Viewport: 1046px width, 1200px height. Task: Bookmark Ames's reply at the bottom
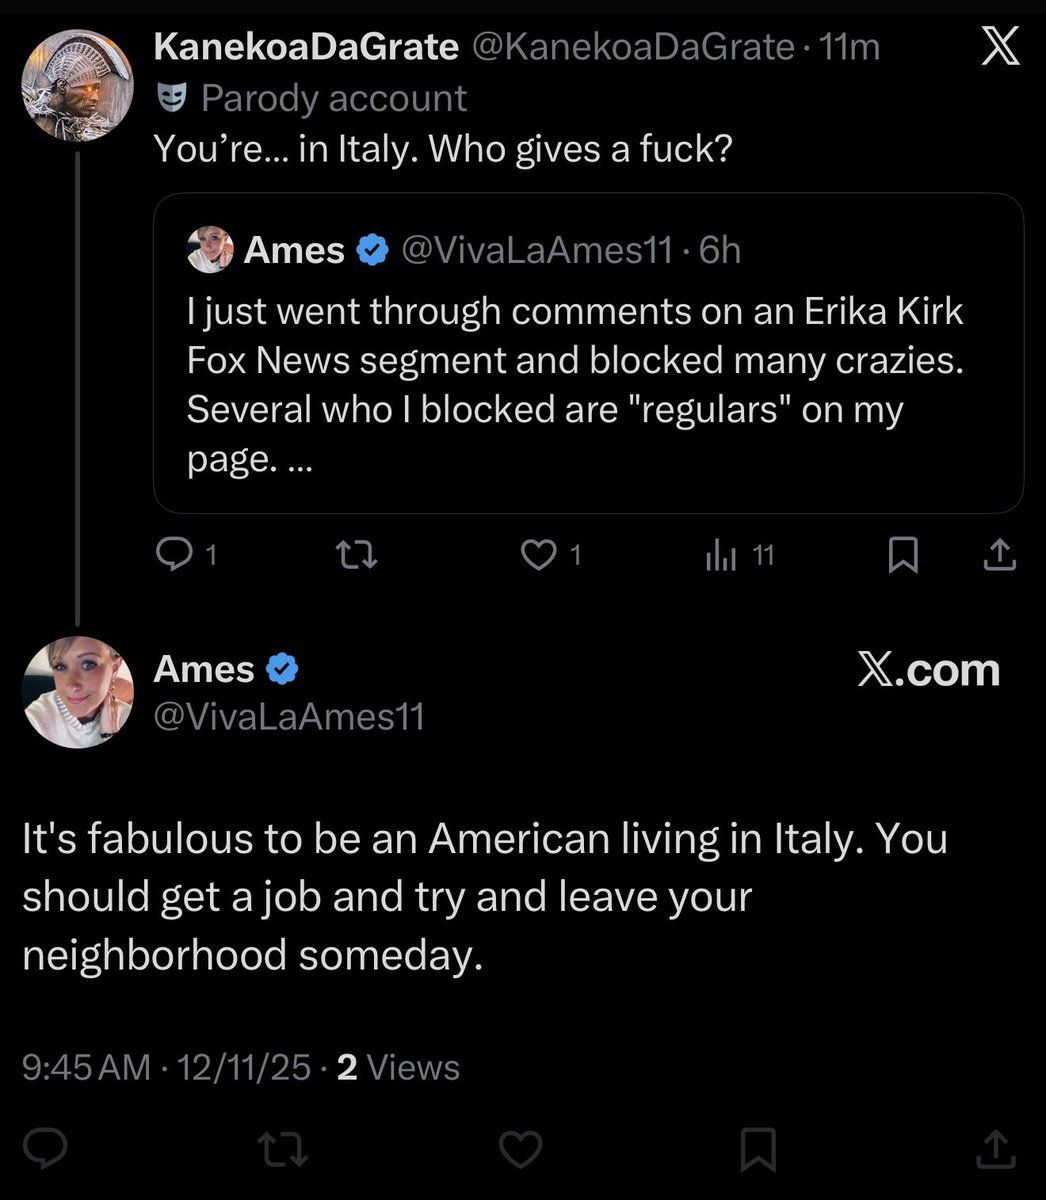point(759,1147)
